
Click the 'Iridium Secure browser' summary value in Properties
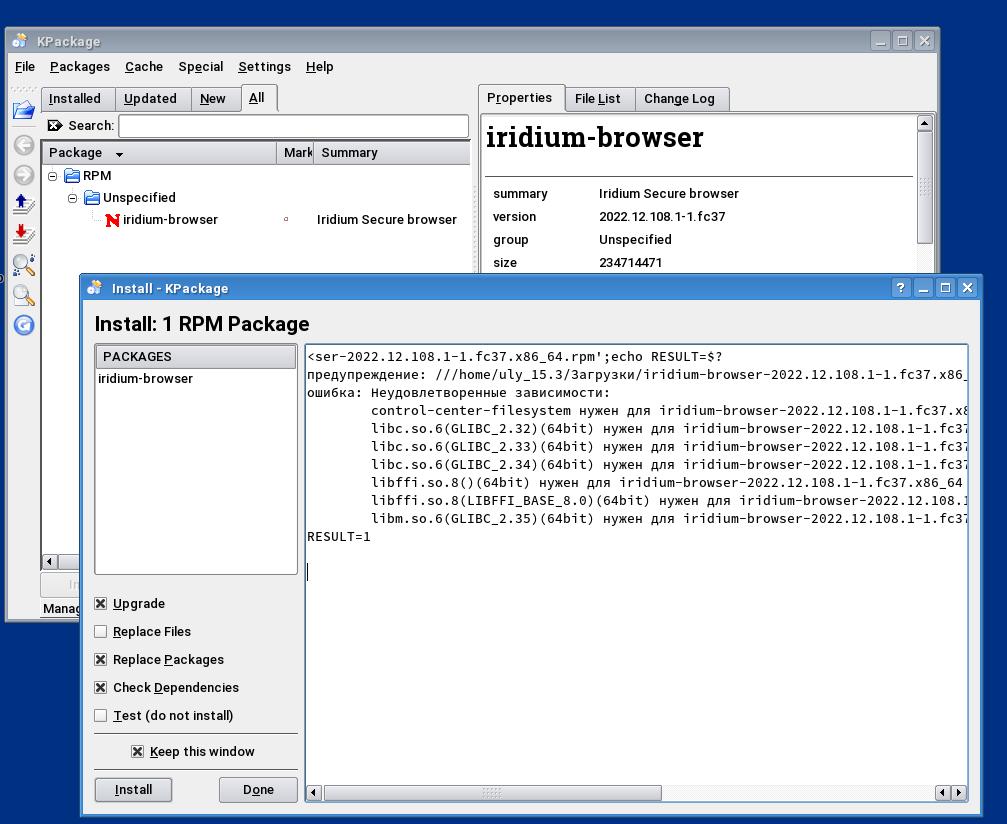(669, 193)
